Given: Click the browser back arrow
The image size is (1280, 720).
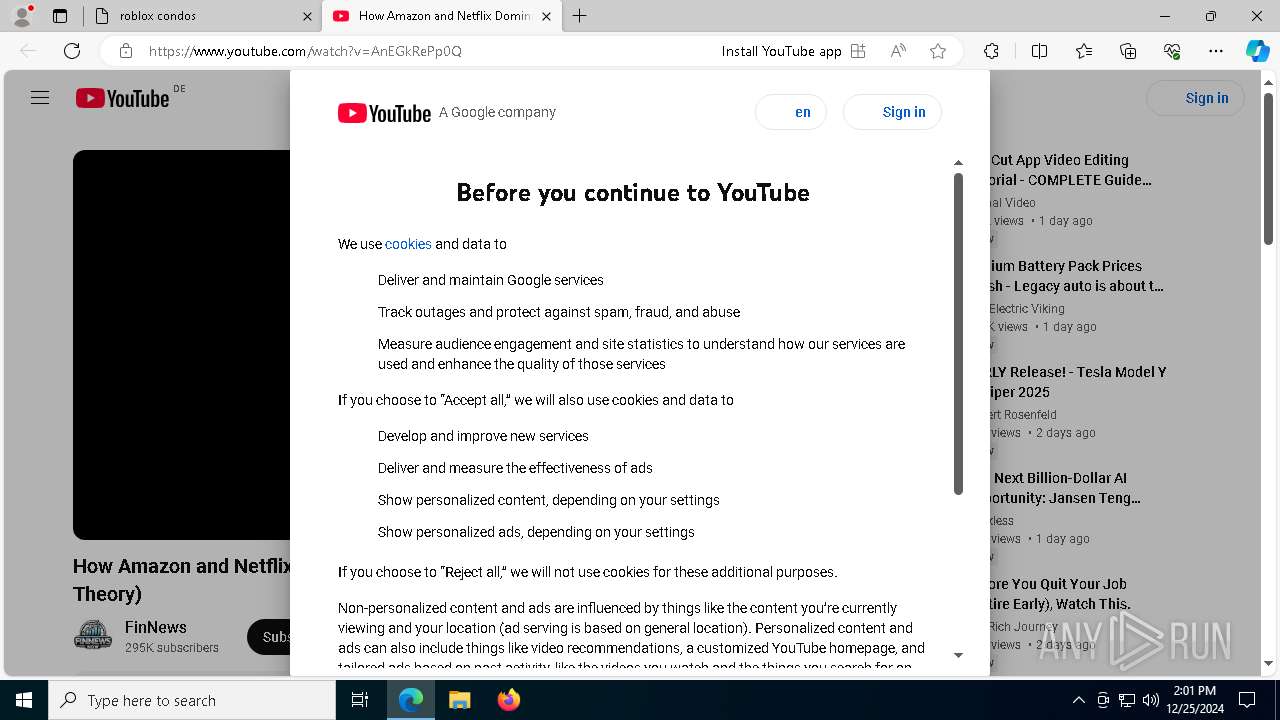Looking at the screenshot, I should click(x=28, y=51).
